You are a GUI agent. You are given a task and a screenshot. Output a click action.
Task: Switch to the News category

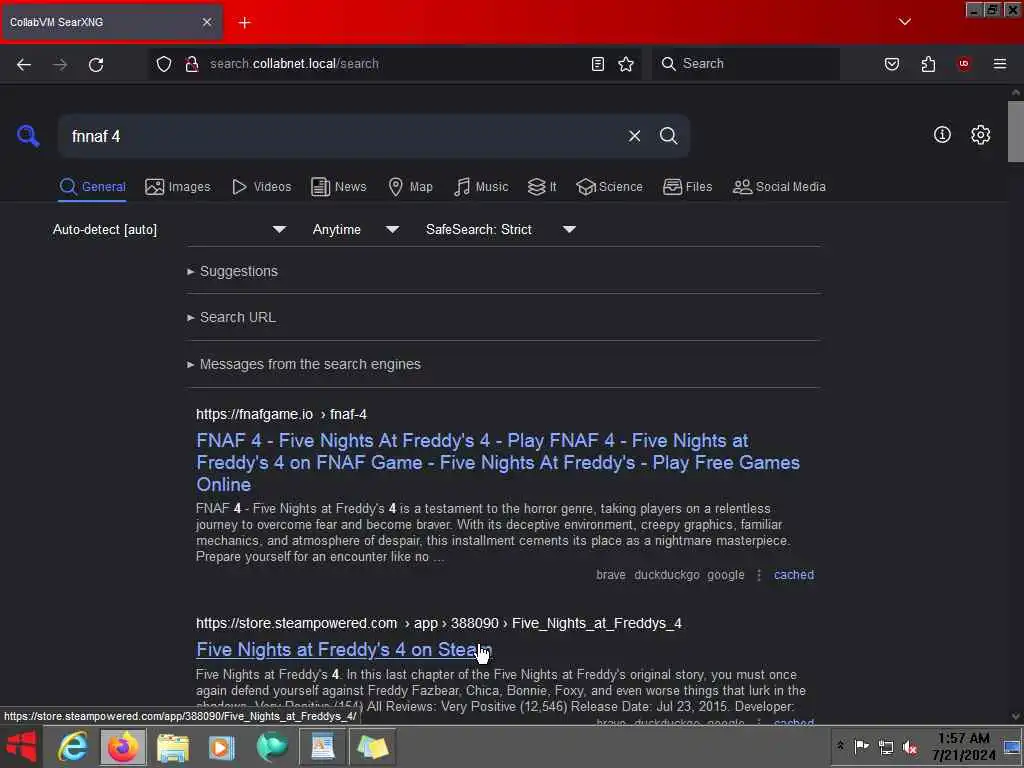coord(339,187)
